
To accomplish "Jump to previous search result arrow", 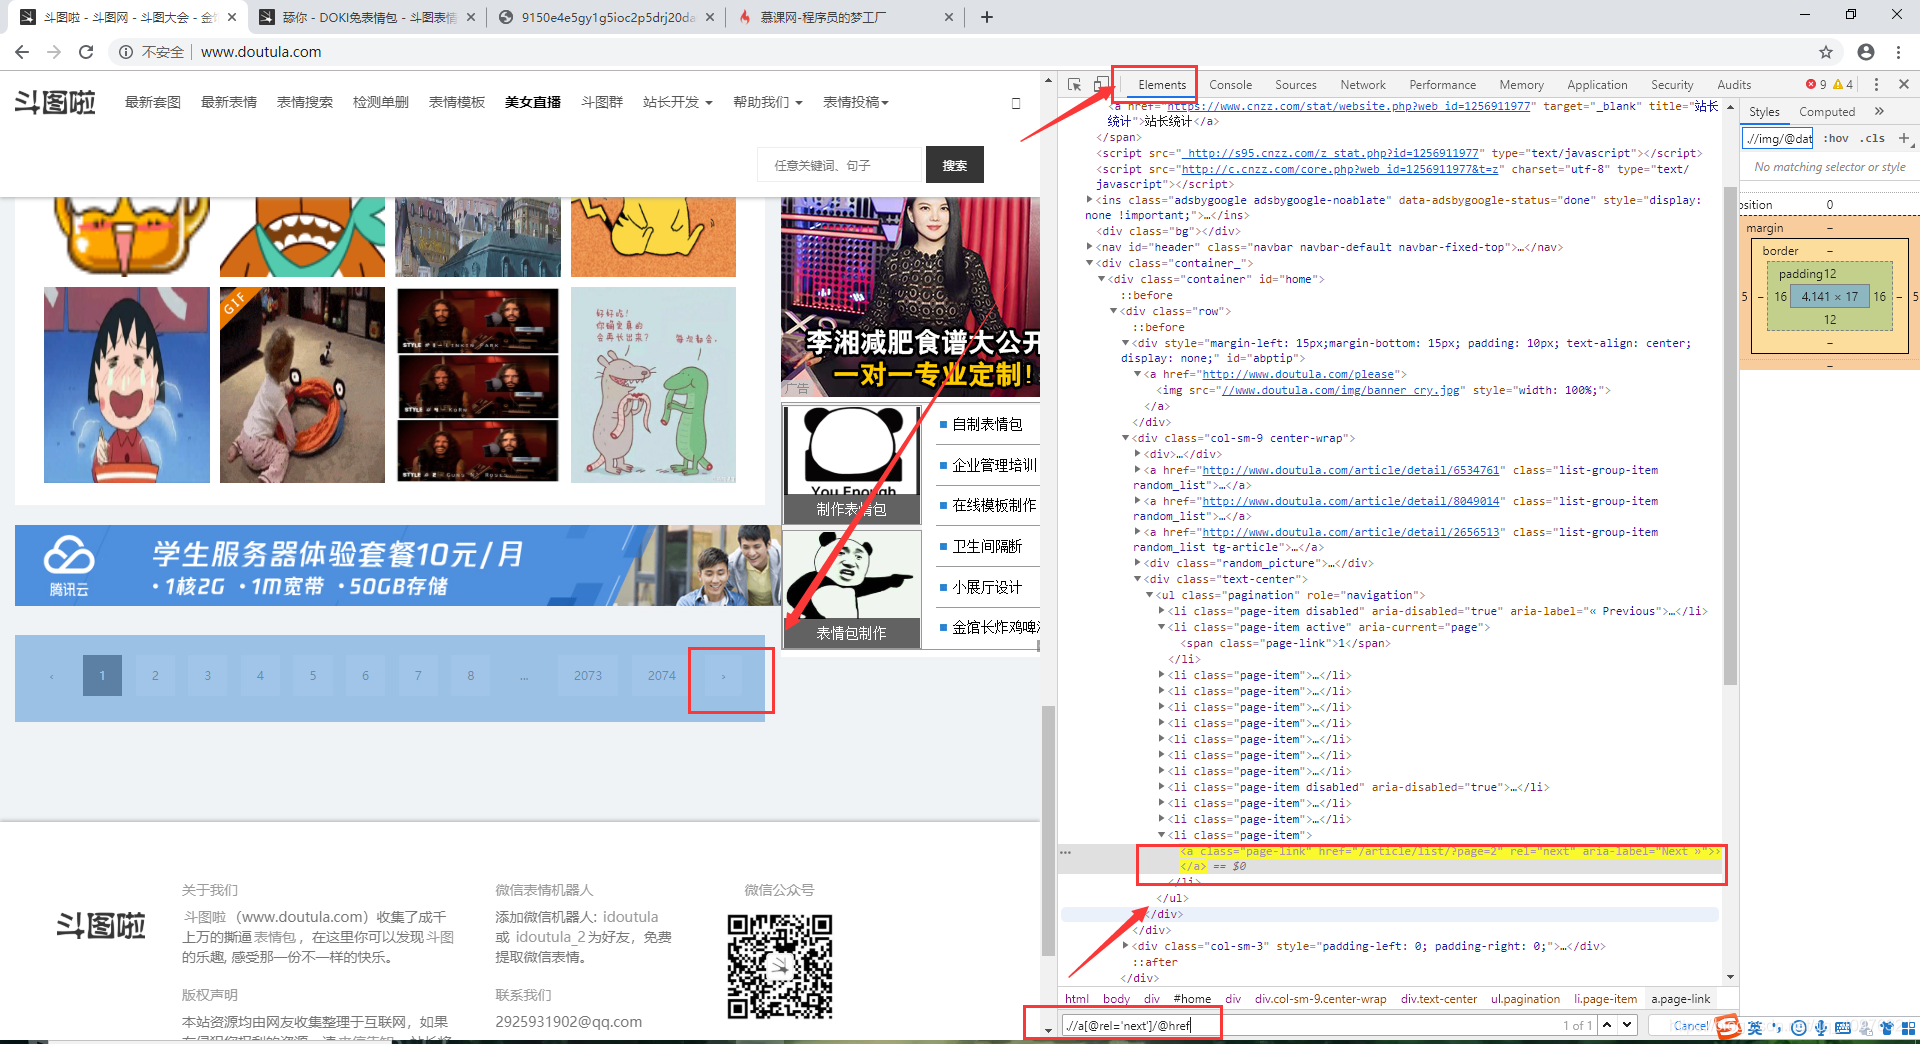I will coord(1607,1025).
